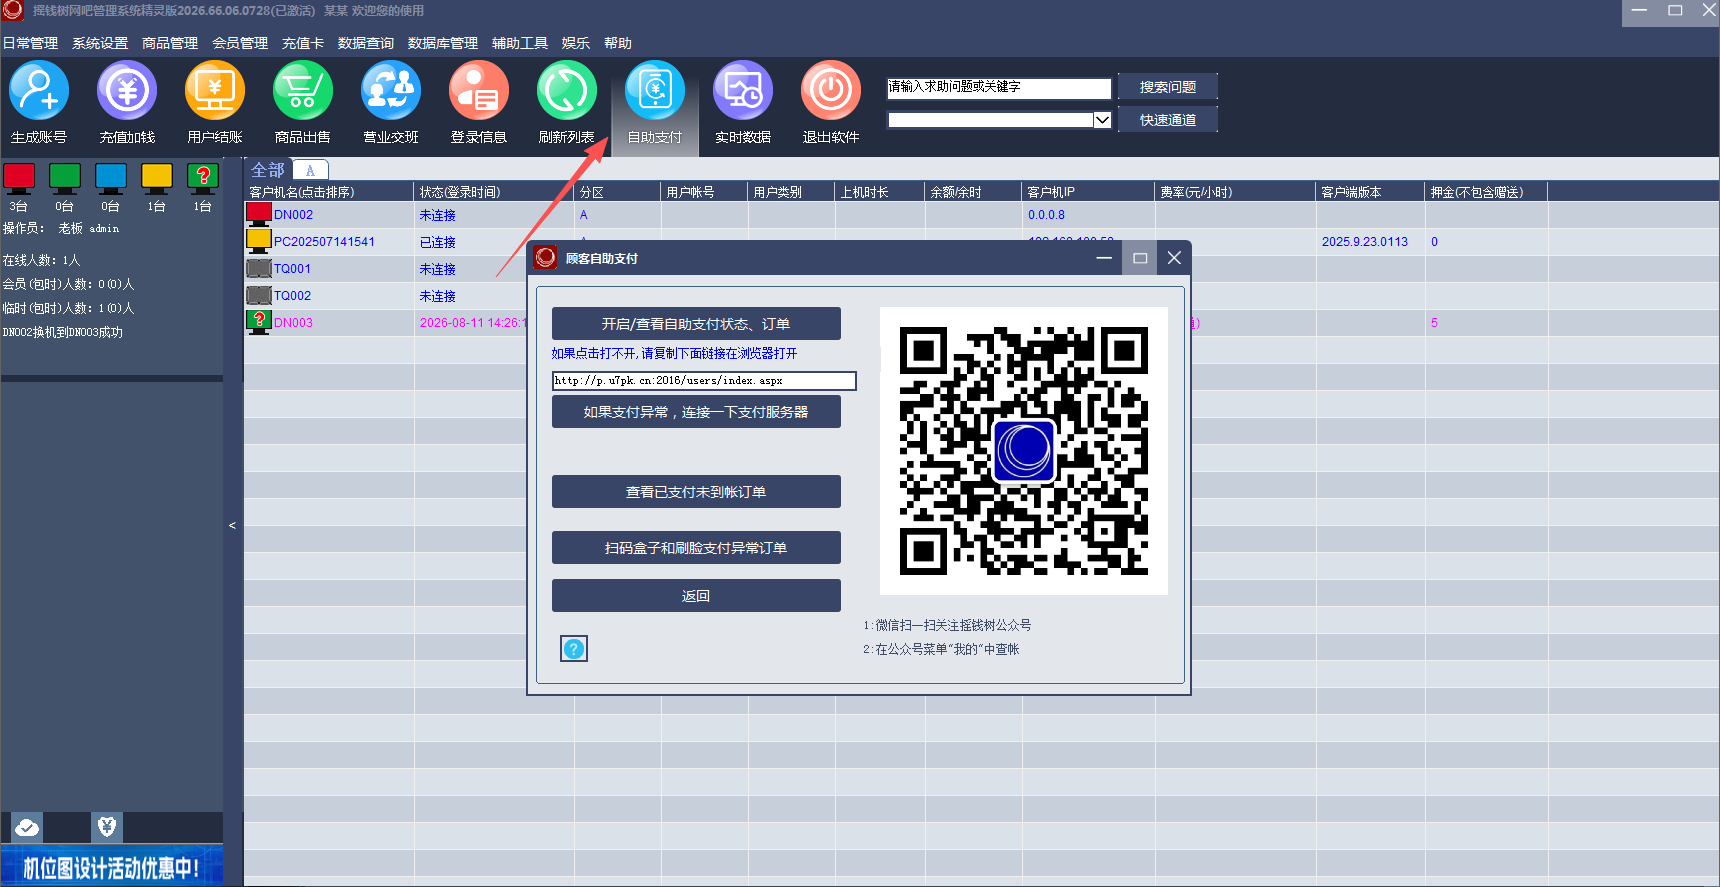Click the 客户端版本 column header
The width and height of the screenshot is (1720, 887).
pyautogui.click(x=1370, y=192)
